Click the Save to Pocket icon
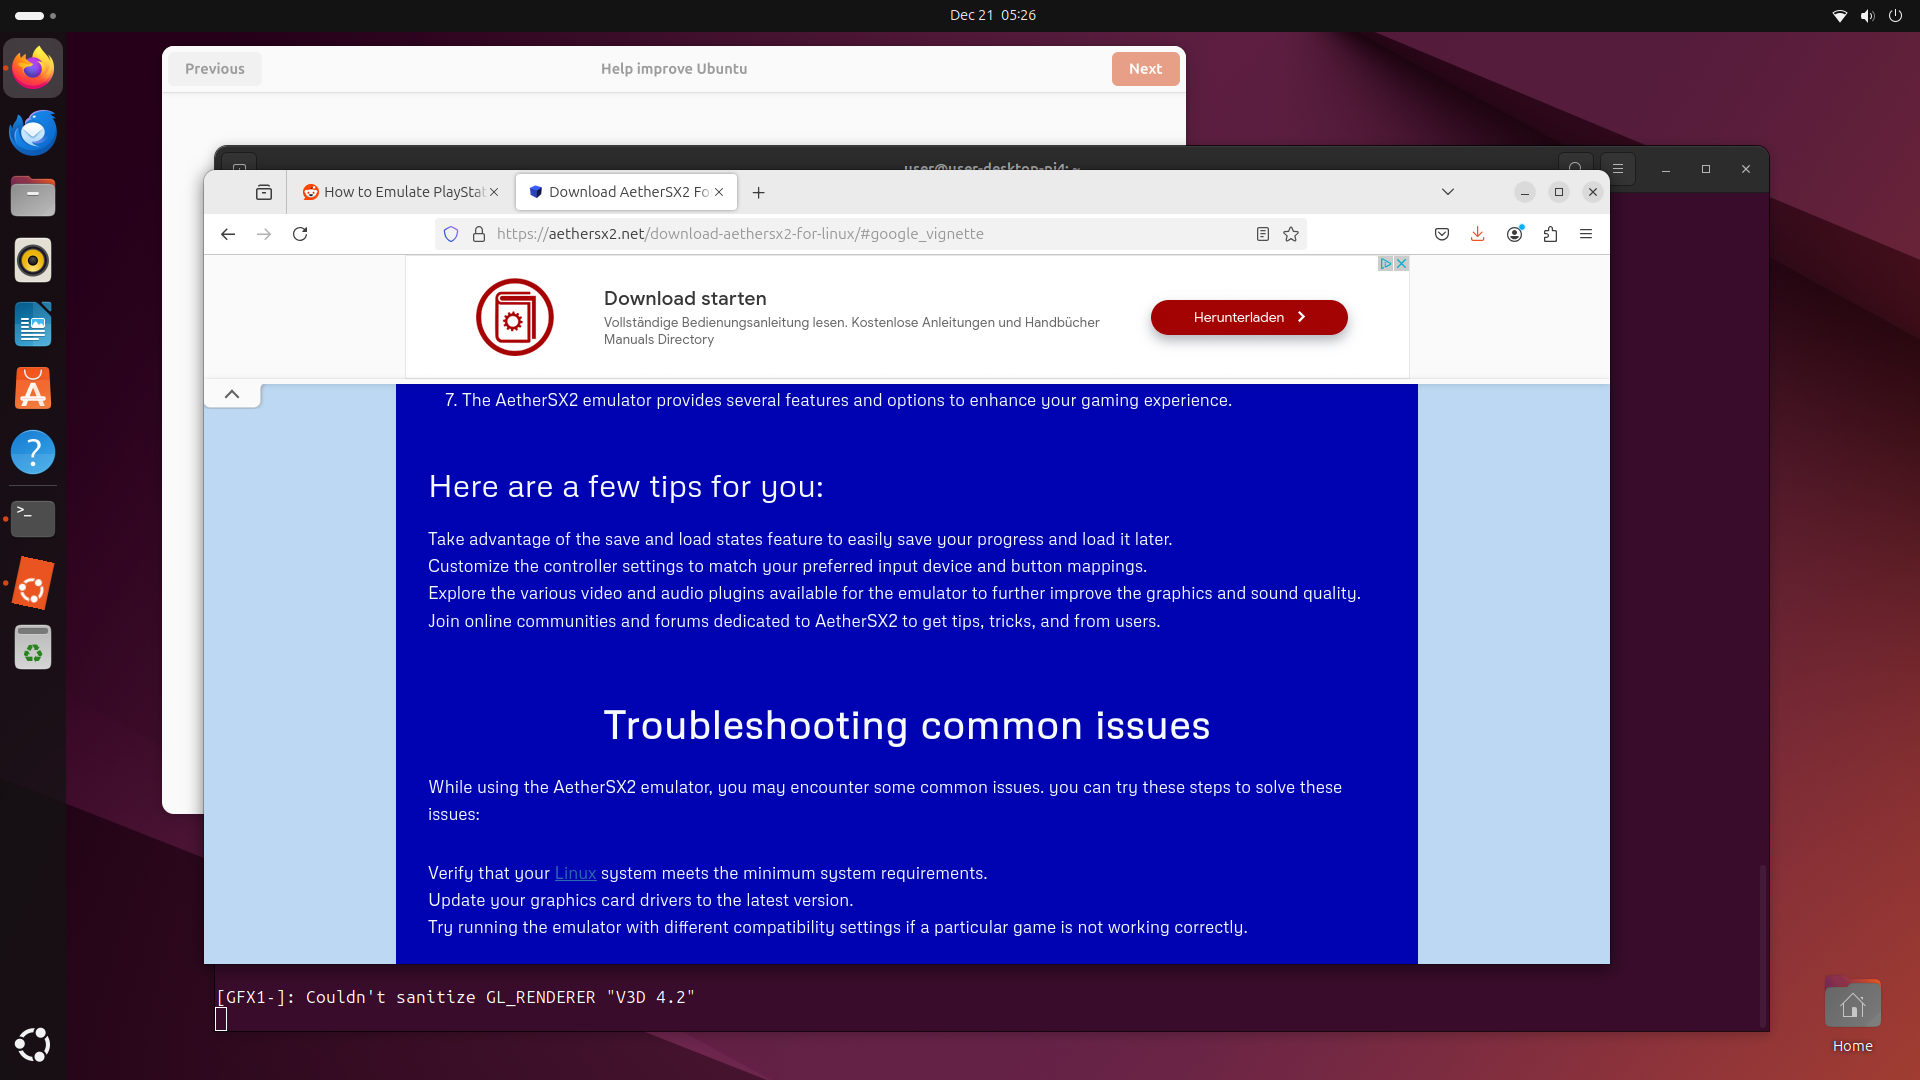Image resolution: width=1920 pixels, height=1080 pixels. tap(1442, 234)
